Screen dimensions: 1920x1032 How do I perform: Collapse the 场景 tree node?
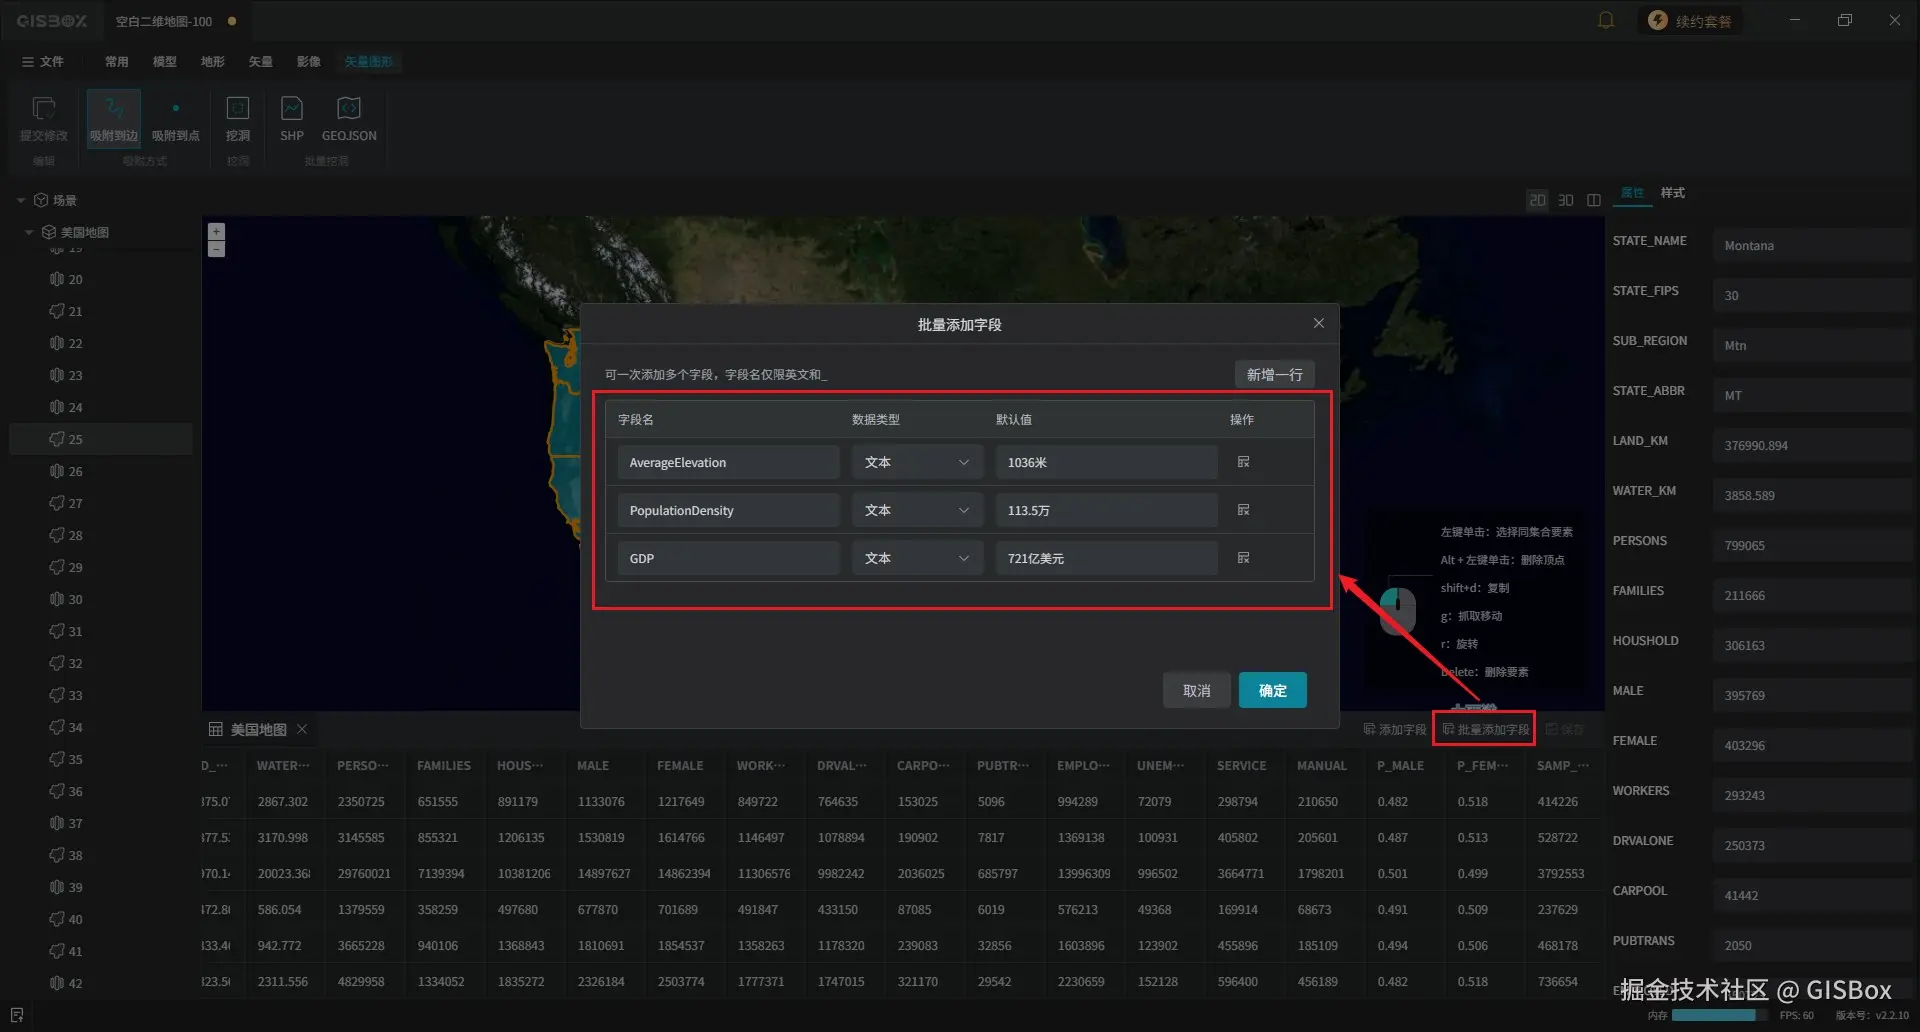coord(21,200)
